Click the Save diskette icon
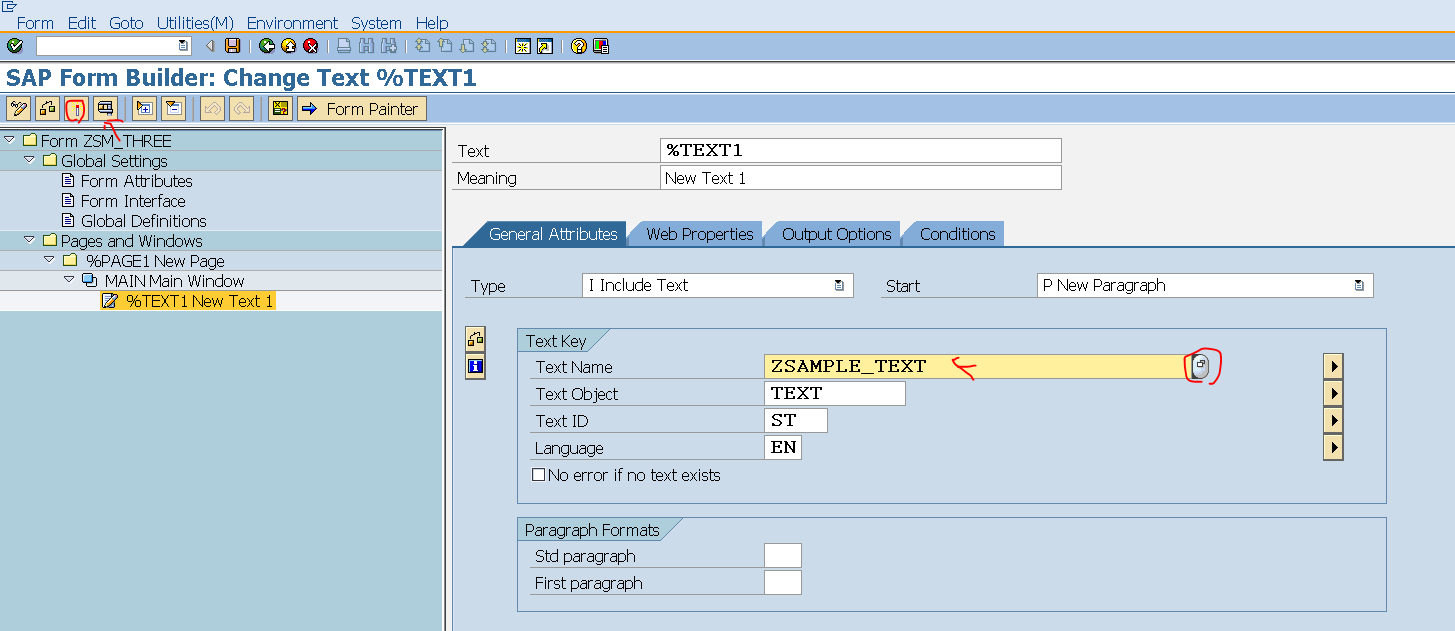Viewport: 1455px width, 631px height. (x=232, y=46)
